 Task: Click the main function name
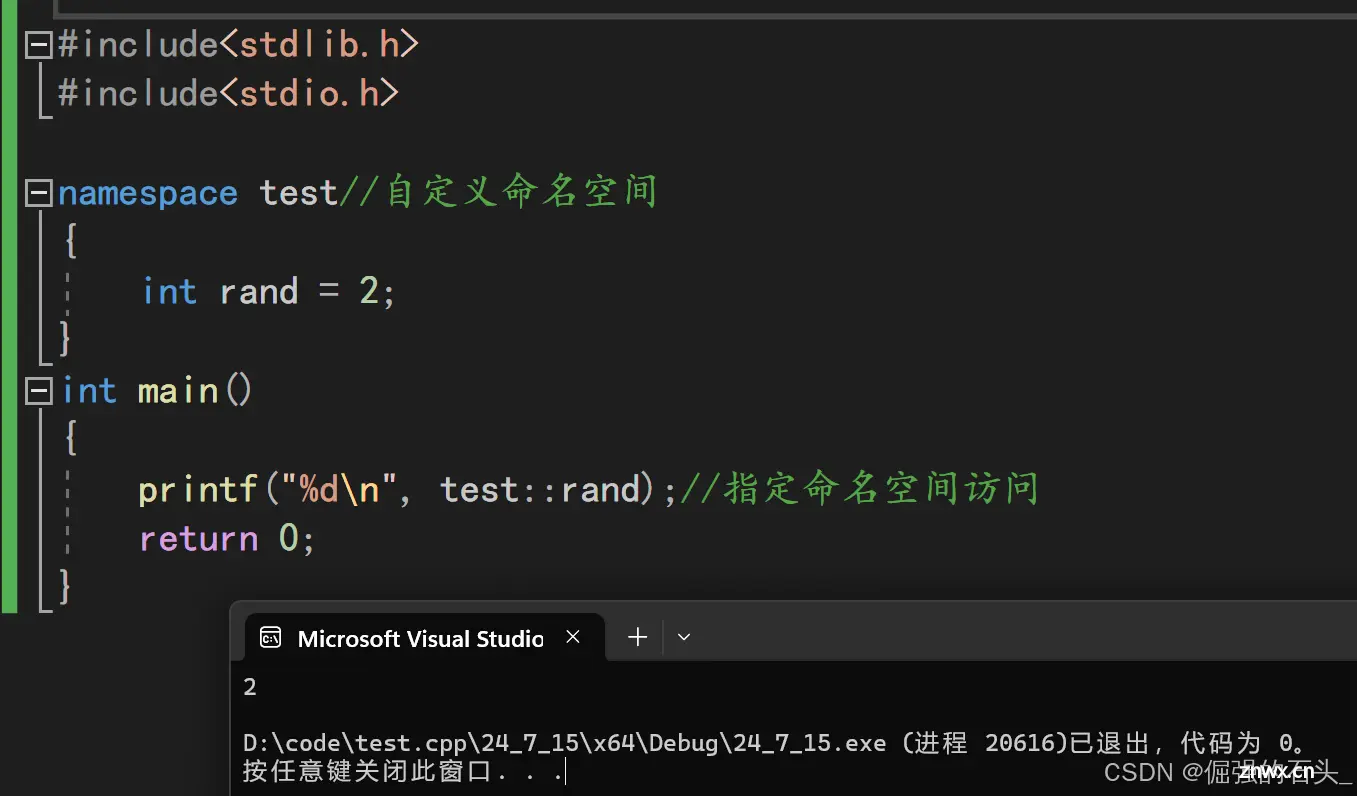point(178,391)
